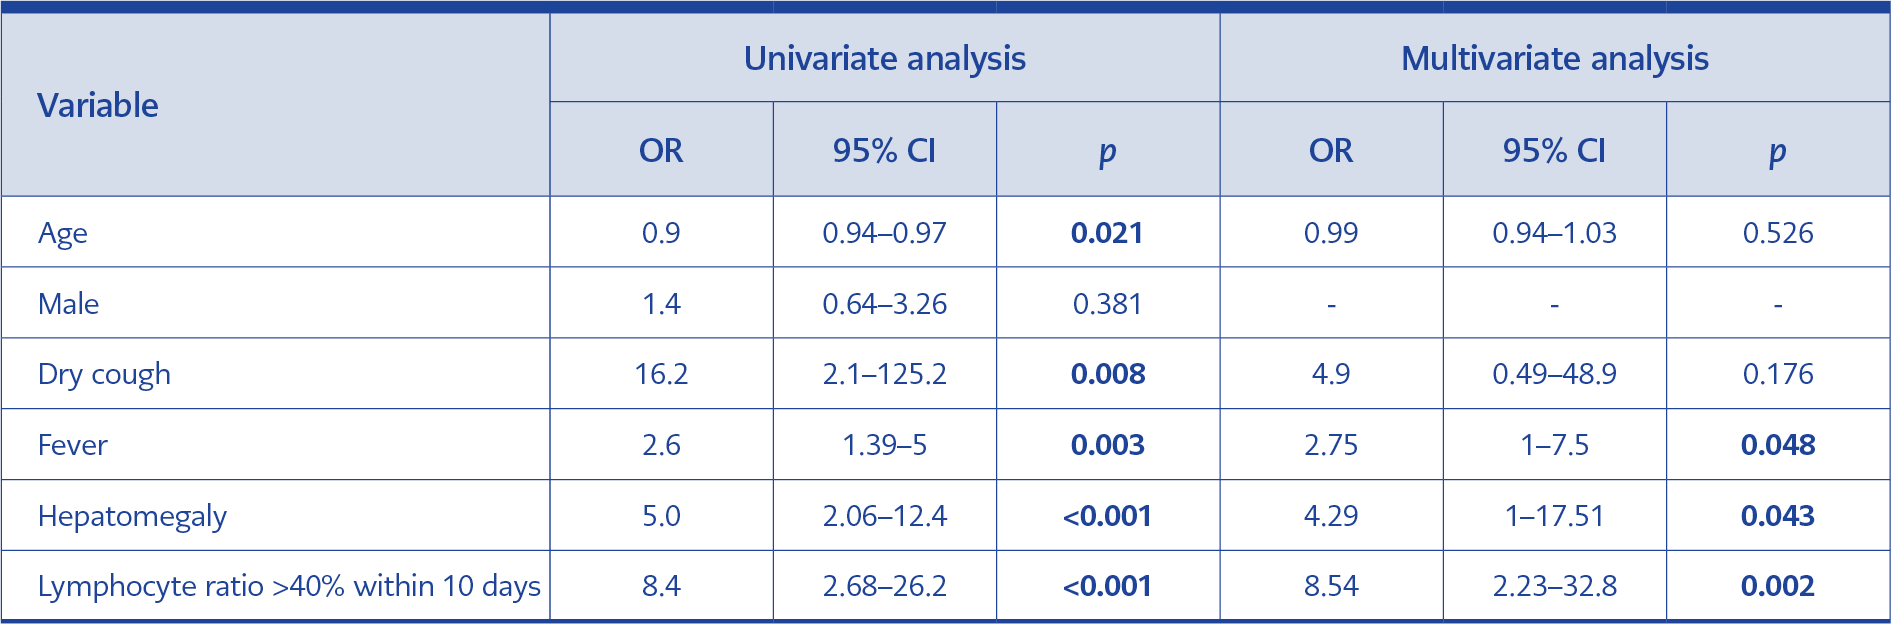Click the 2.1–125.2 confidence interval cell
This screenshot has height=624, width=1891.
point(884,374)
